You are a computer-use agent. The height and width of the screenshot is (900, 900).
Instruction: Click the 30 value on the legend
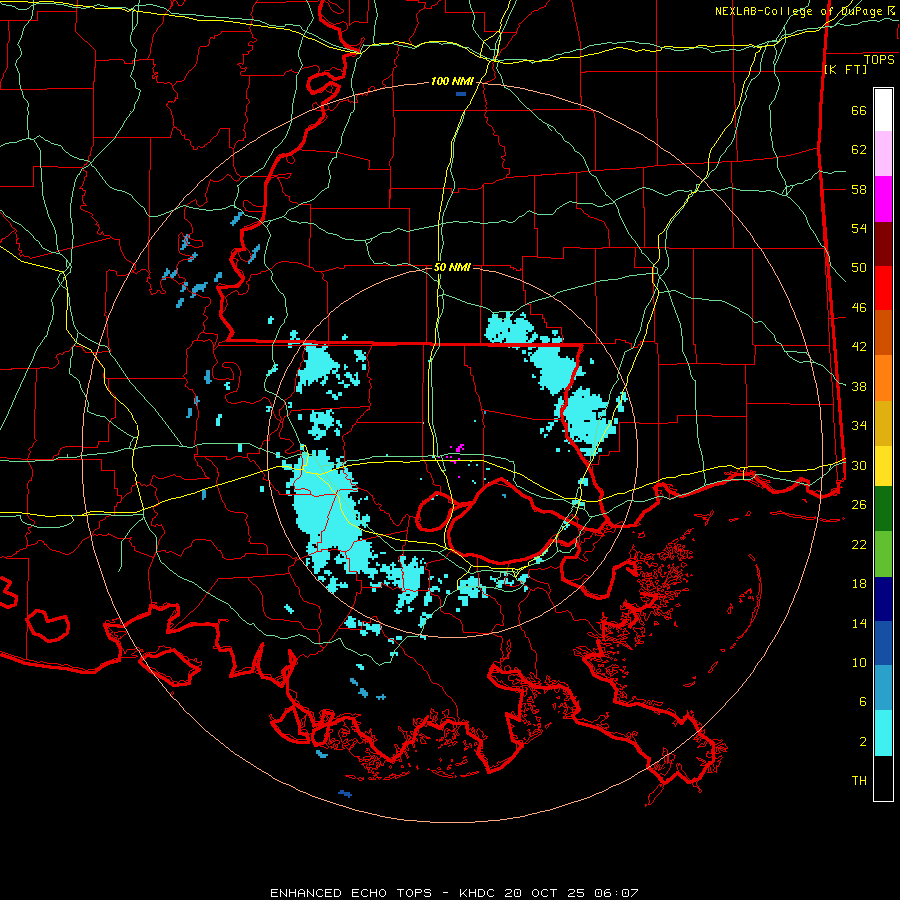859,465
